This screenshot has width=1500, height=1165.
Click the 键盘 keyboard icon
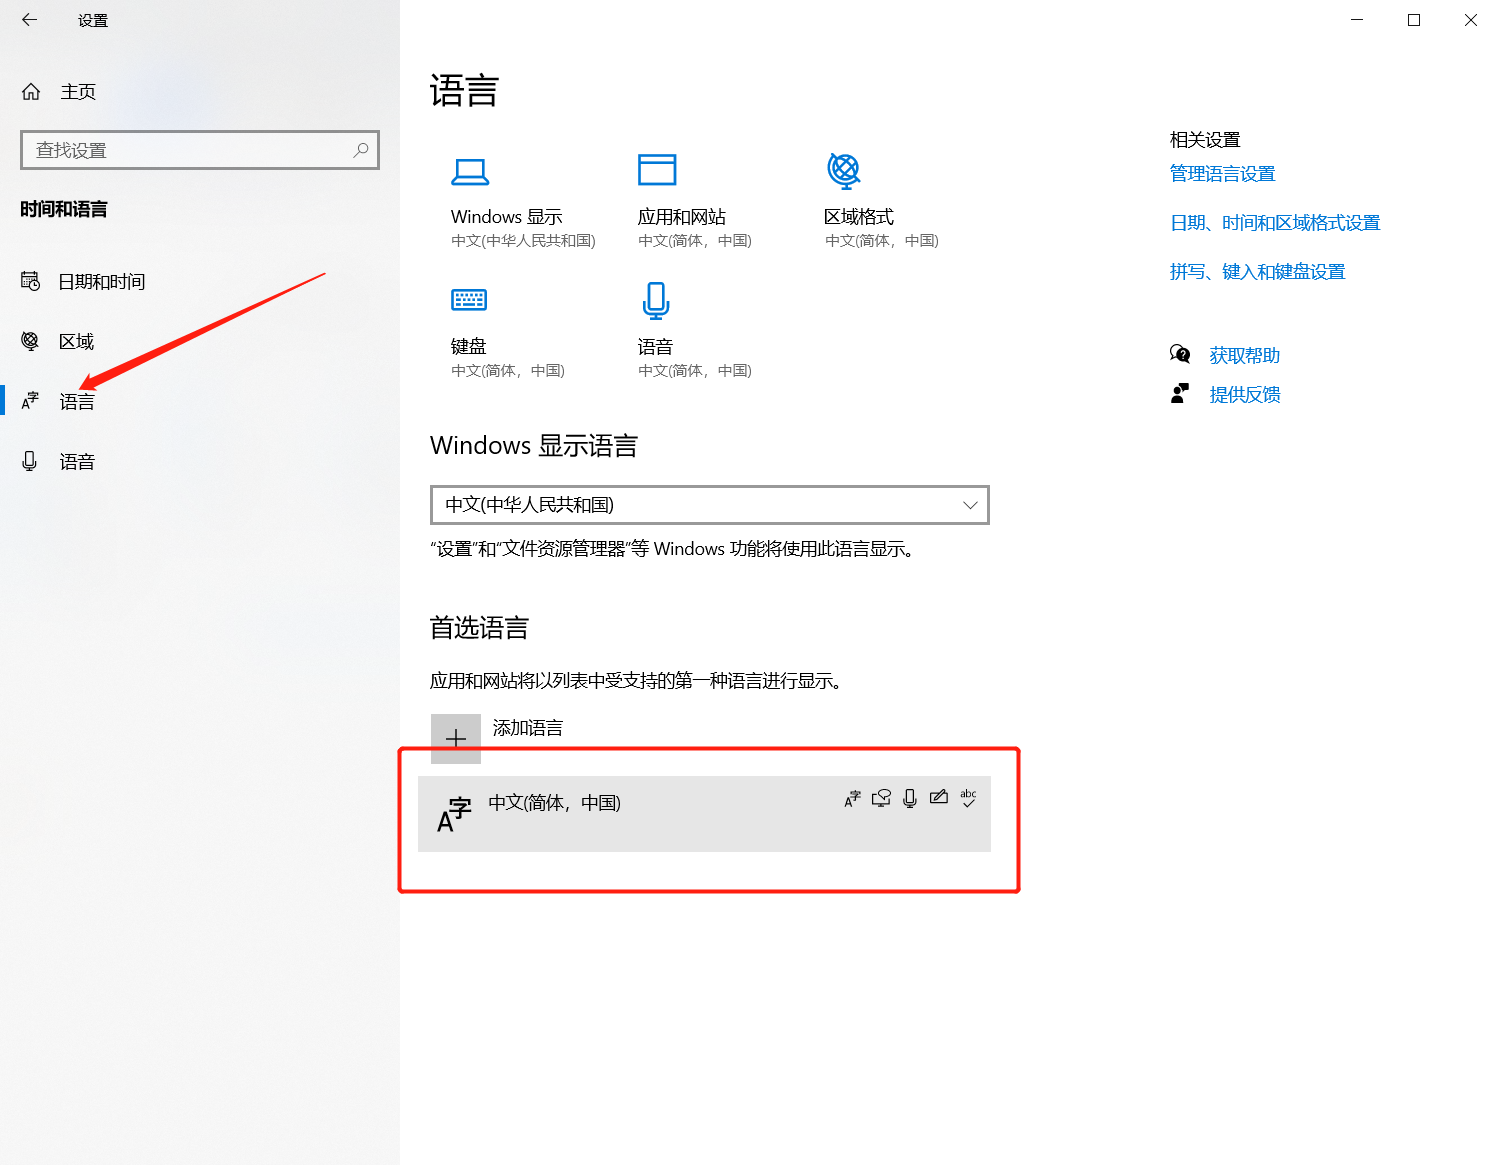click(x=468, y=300)
